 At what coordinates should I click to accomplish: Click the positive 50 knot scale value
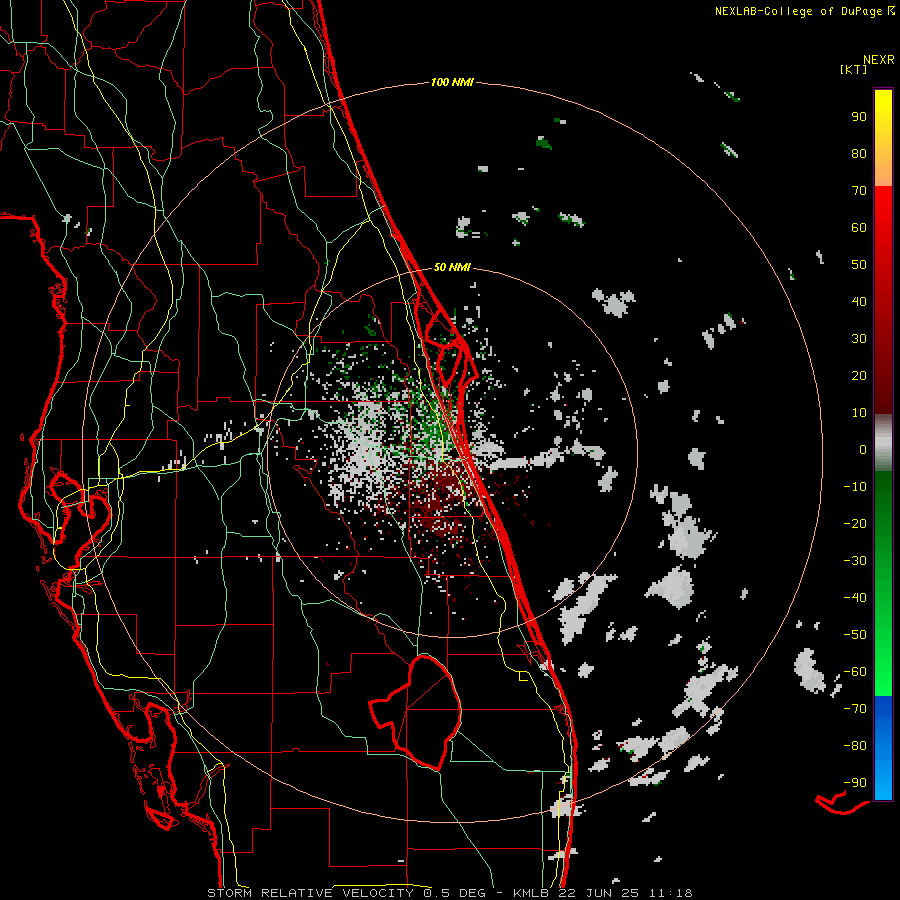pyautogui.click(x=859, y=265)
